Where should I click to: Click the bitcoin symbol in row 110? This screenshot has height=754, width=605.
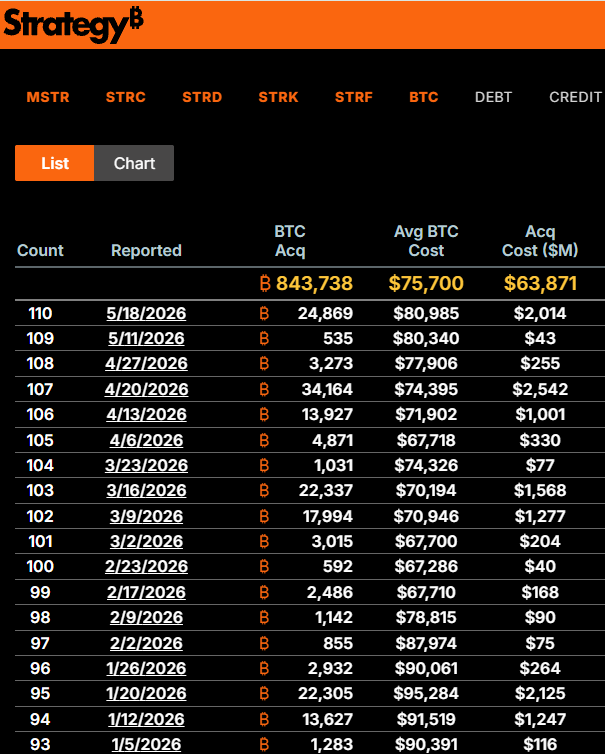point(264,314)
